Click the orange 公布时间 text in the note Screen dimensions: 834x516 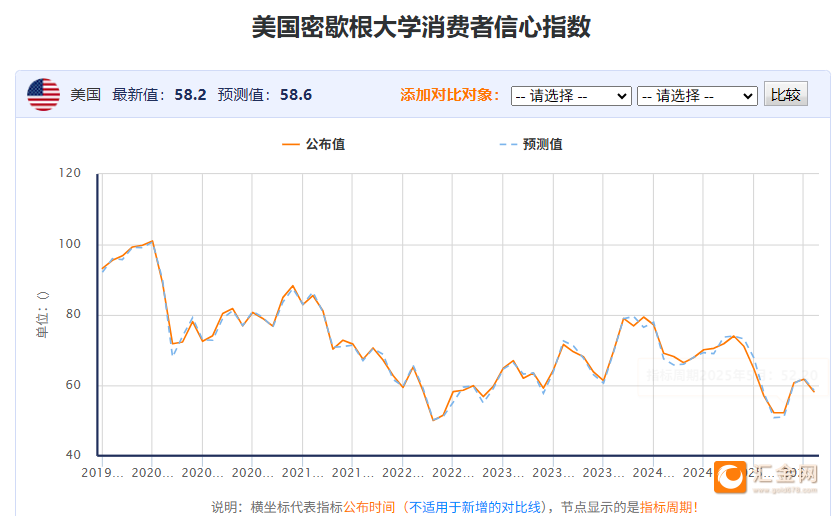point(369,507)
